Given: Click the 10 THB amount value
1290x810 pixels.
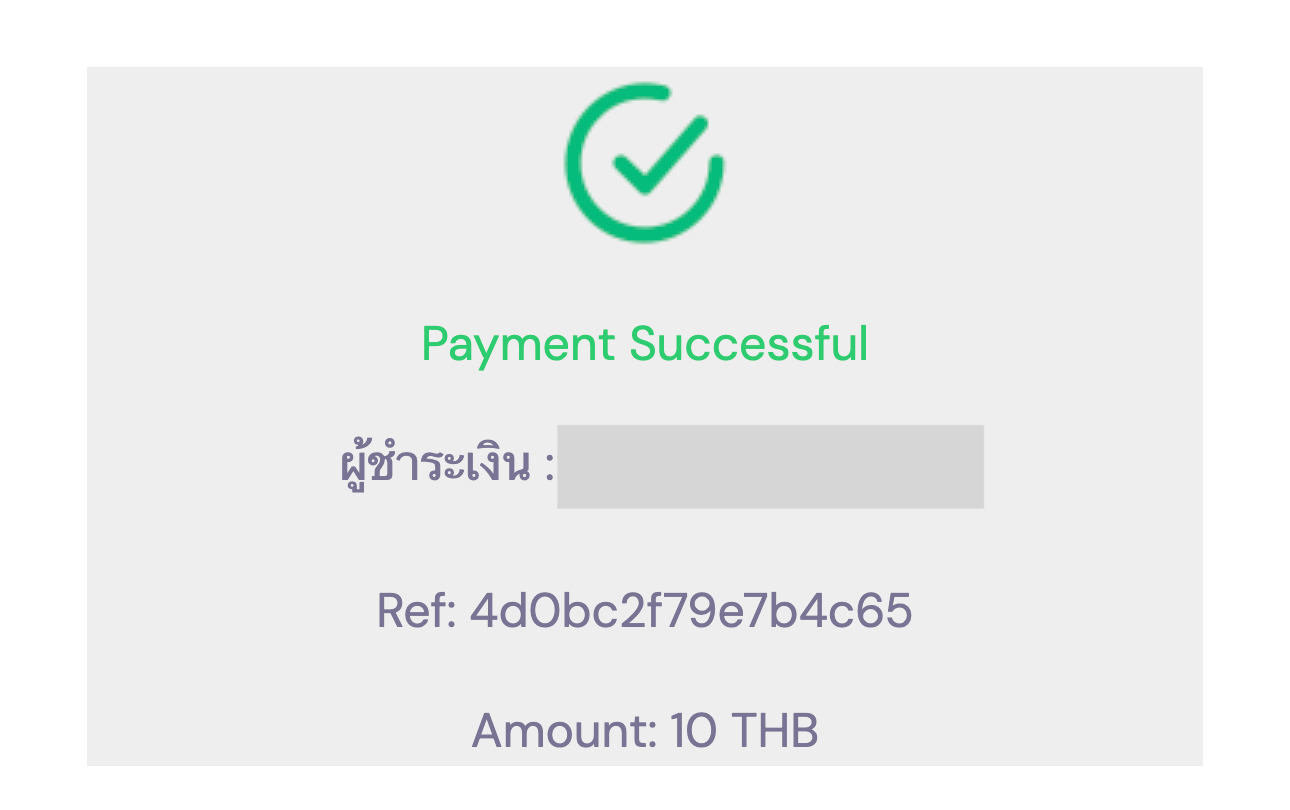Looking at the screenshot, I should point(745,731).
